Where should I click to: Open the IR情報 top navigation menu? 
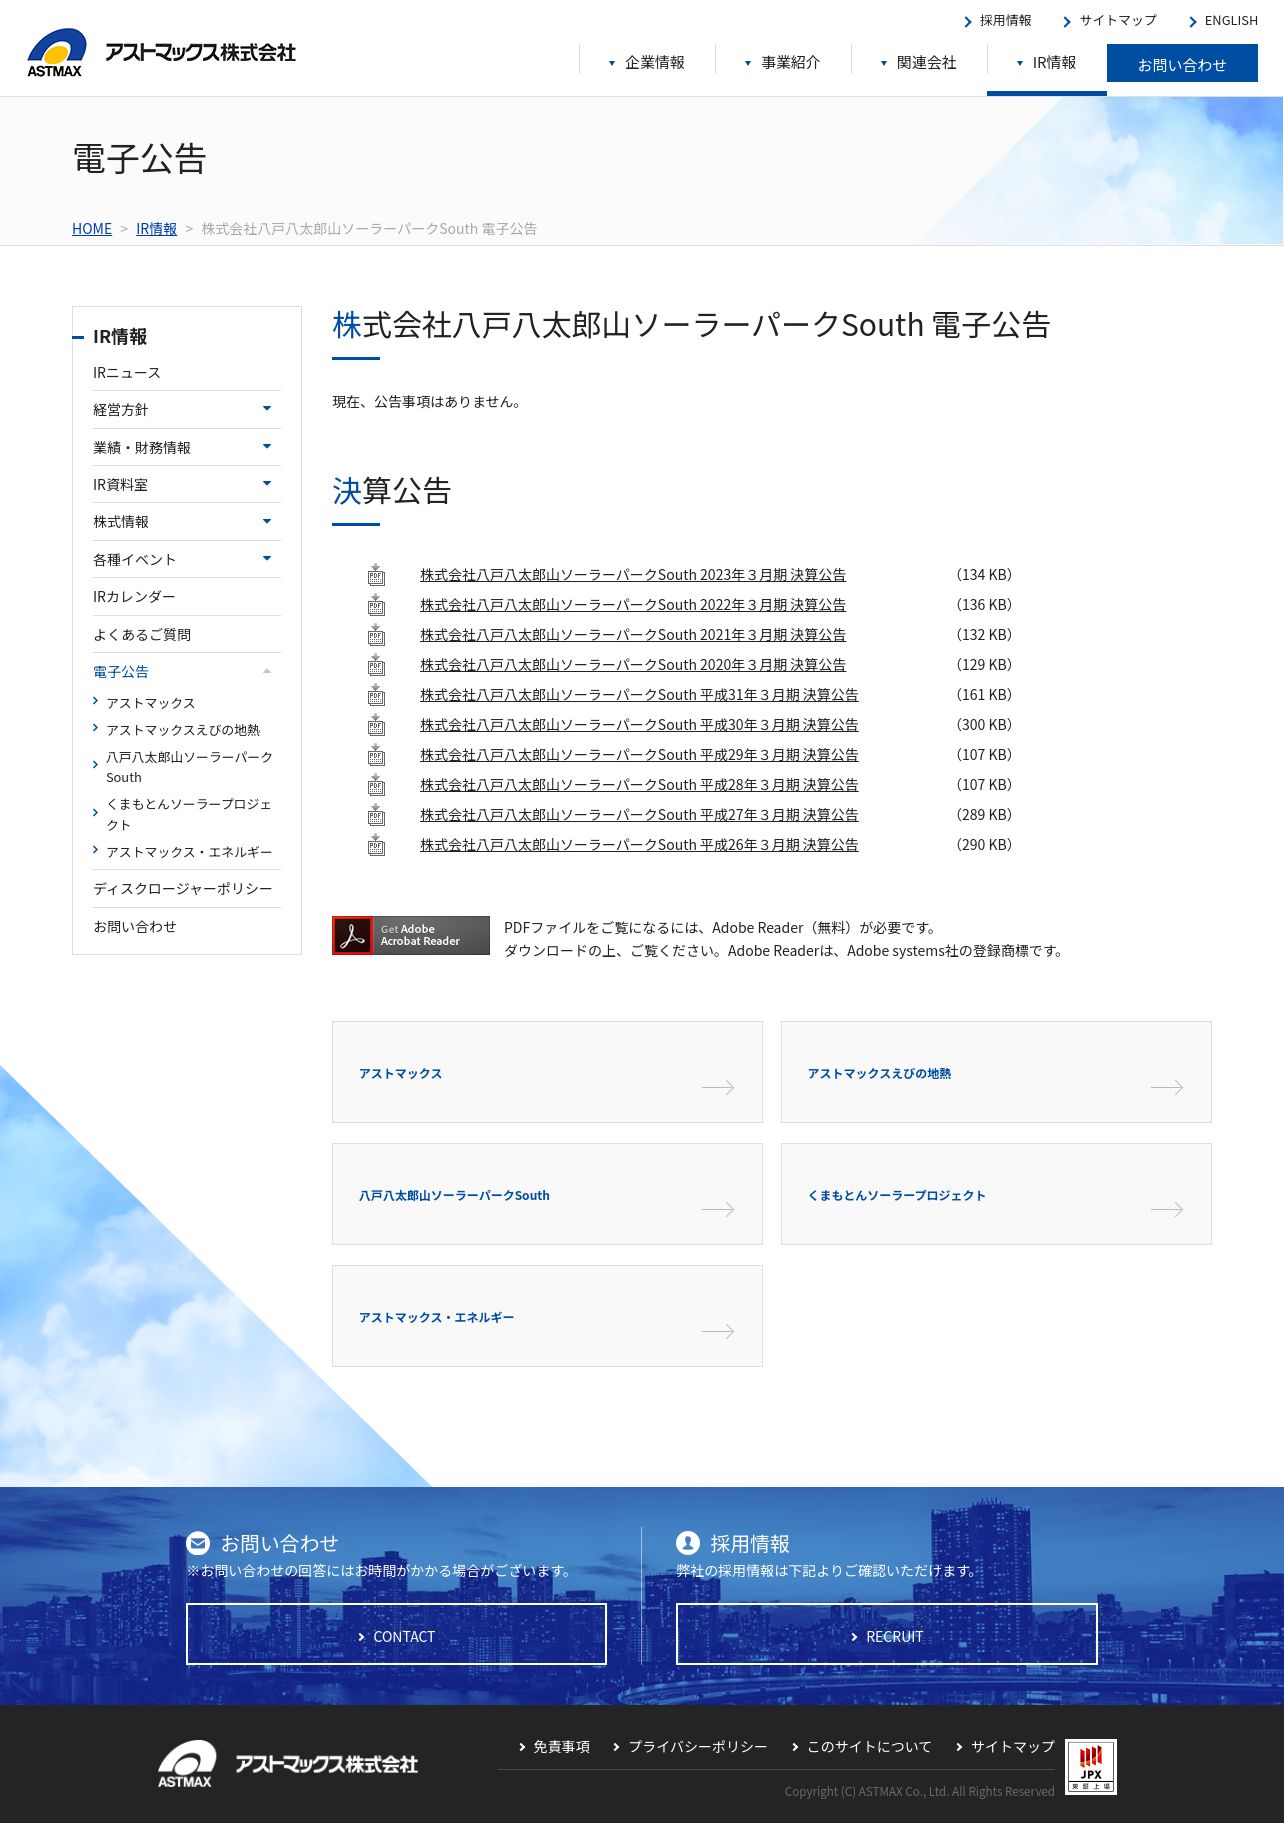coord(1047,63)
